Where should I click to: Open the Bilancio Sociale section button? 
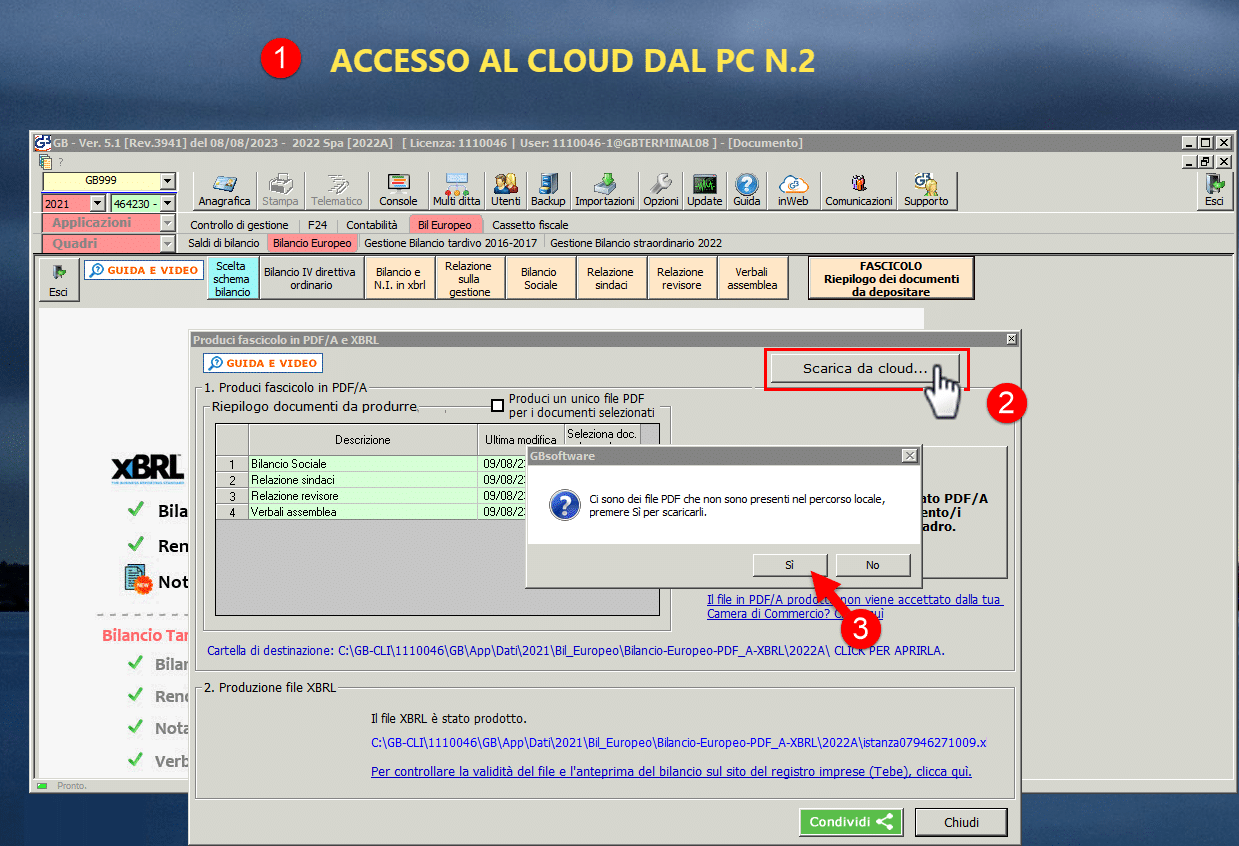[x=539, y=278]
